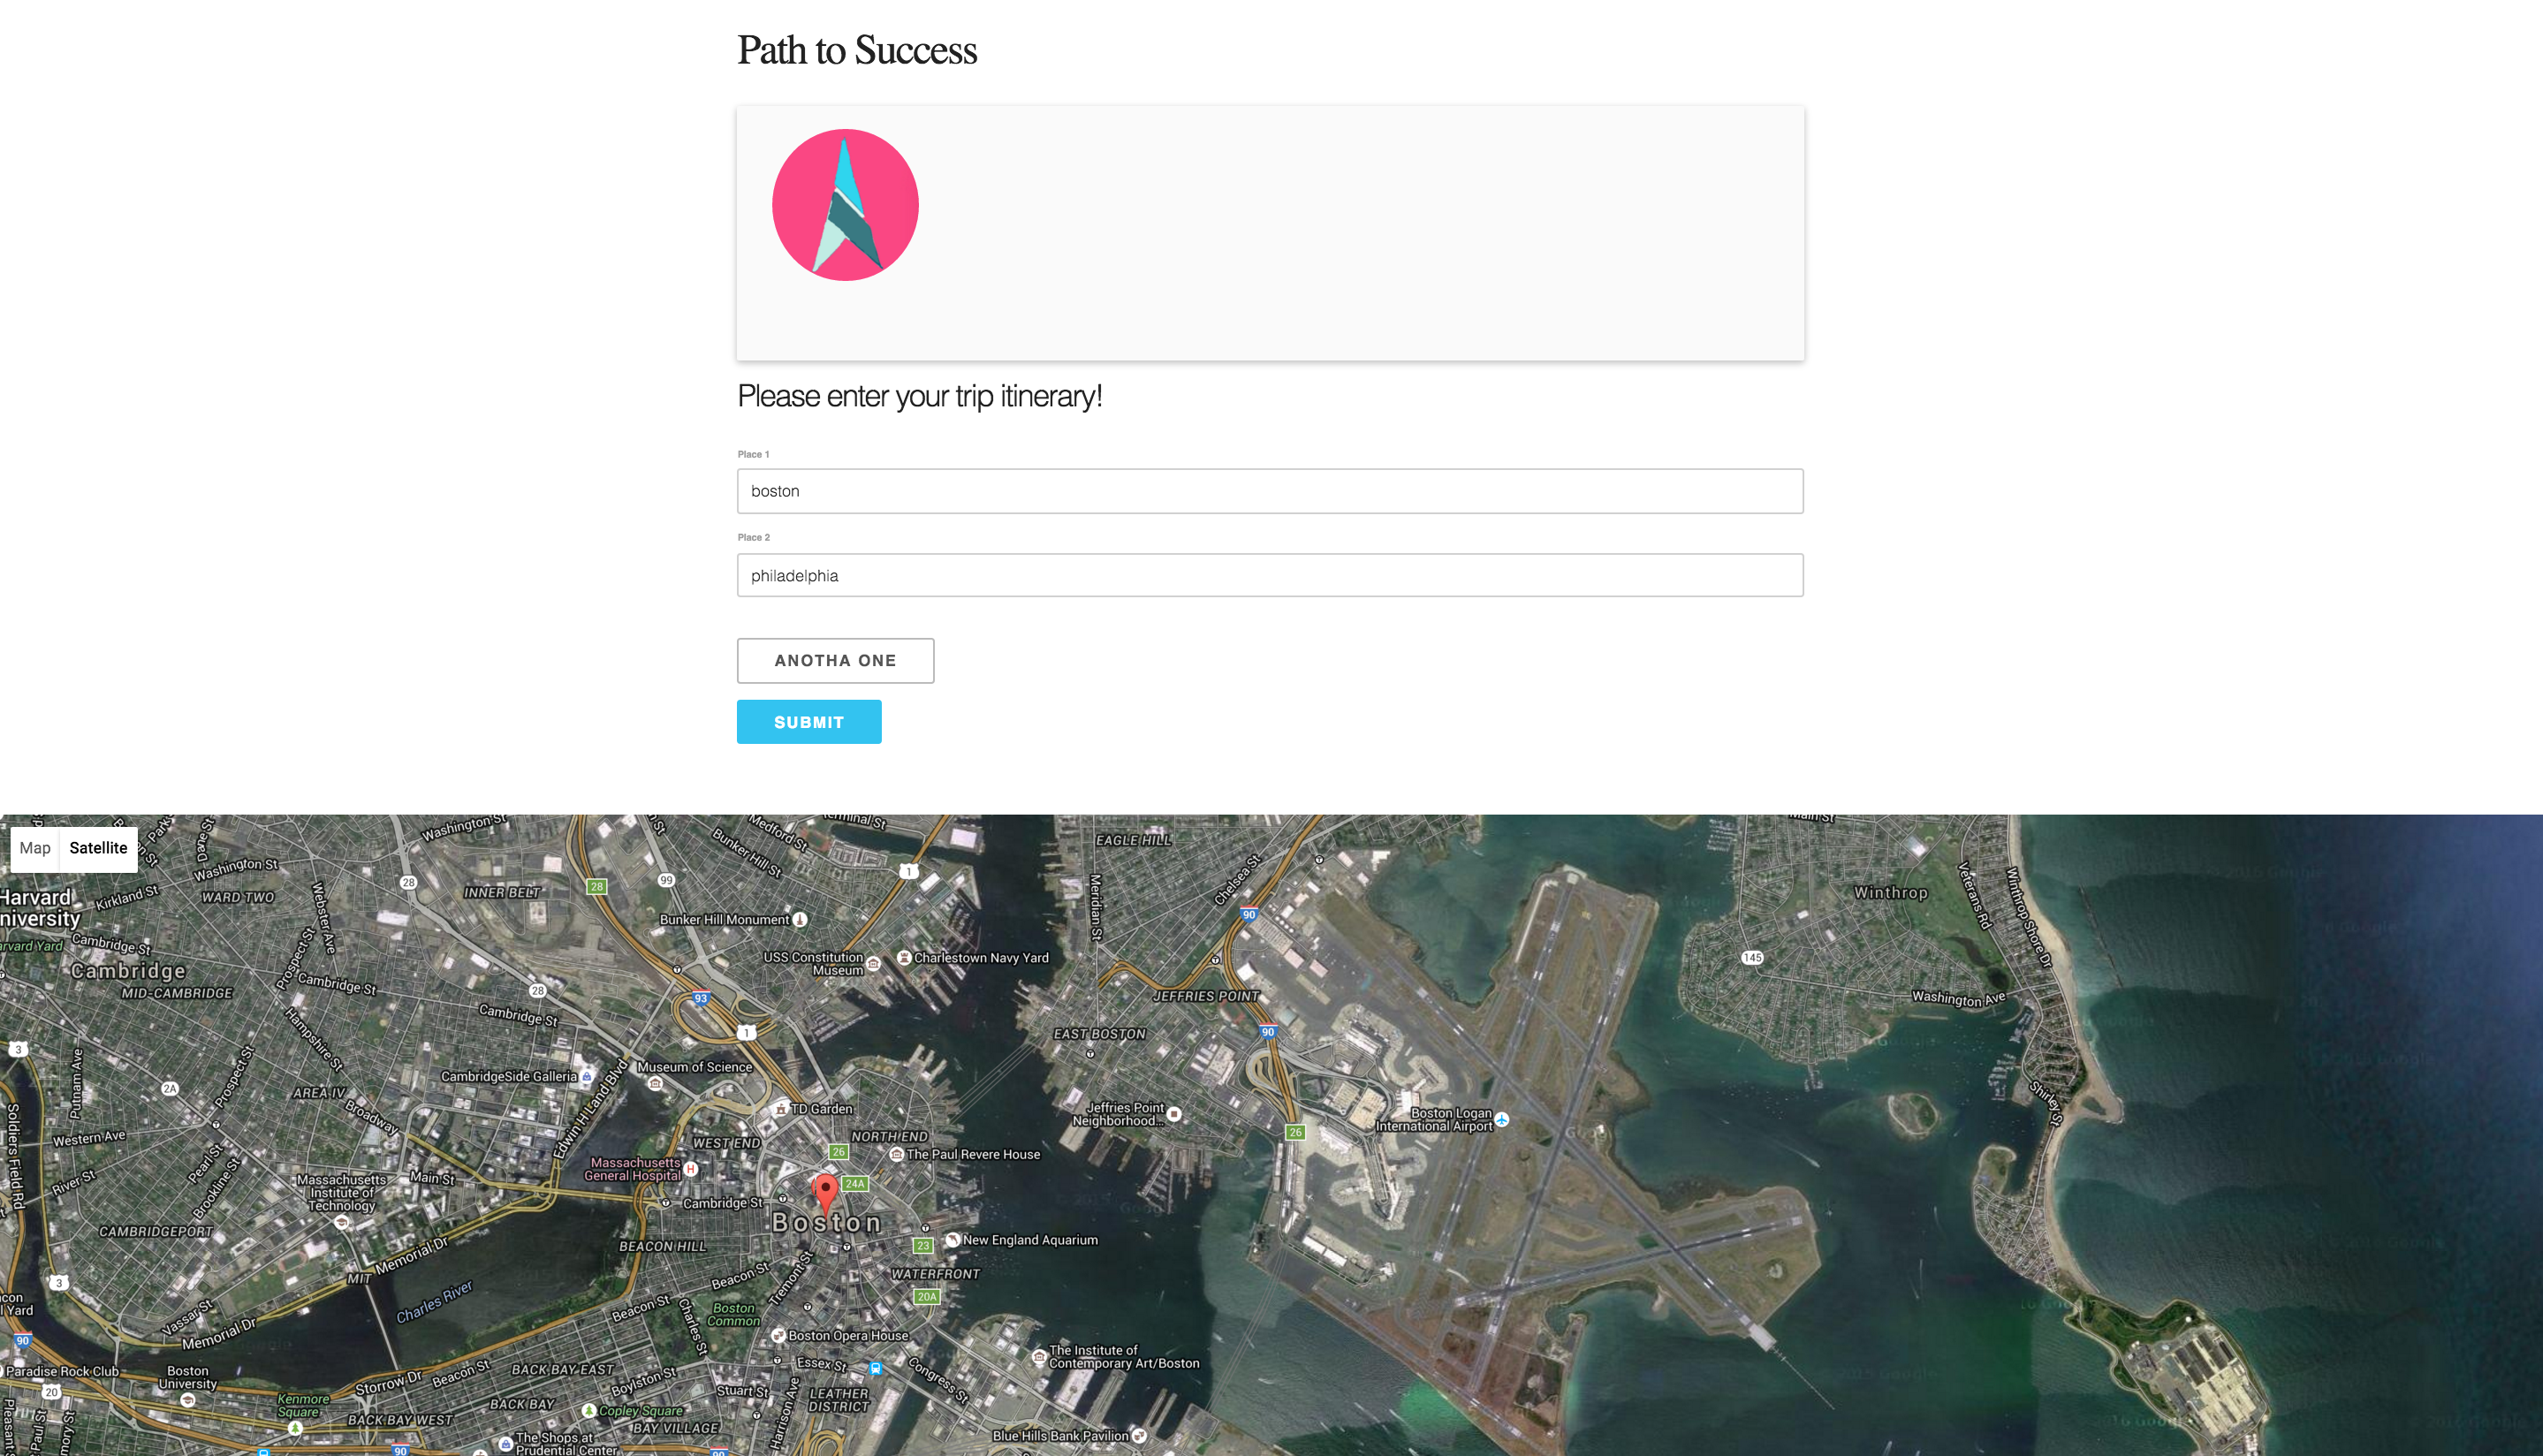Click the Museum of Science icon
Image resolution: width=2543 pixels, height=1456 pixels.
pos(655,1083)
